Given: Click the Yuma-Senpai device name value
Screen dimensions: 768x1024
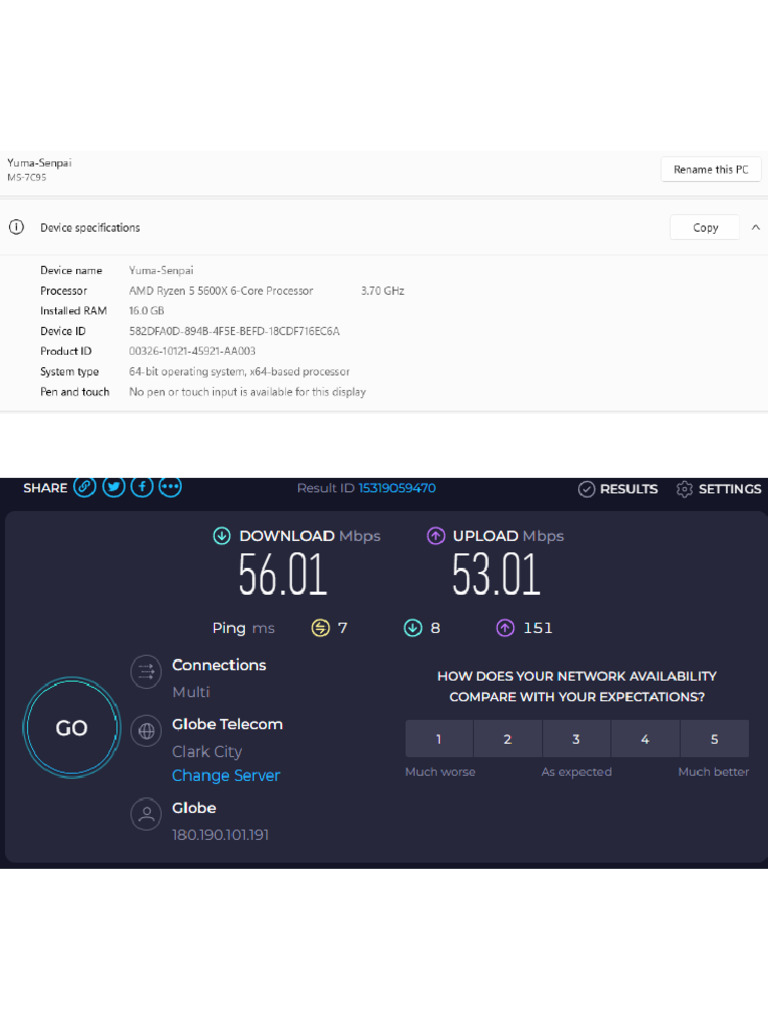Looking at the screenshot, I should pyautogui.click(x=161, y=270).
